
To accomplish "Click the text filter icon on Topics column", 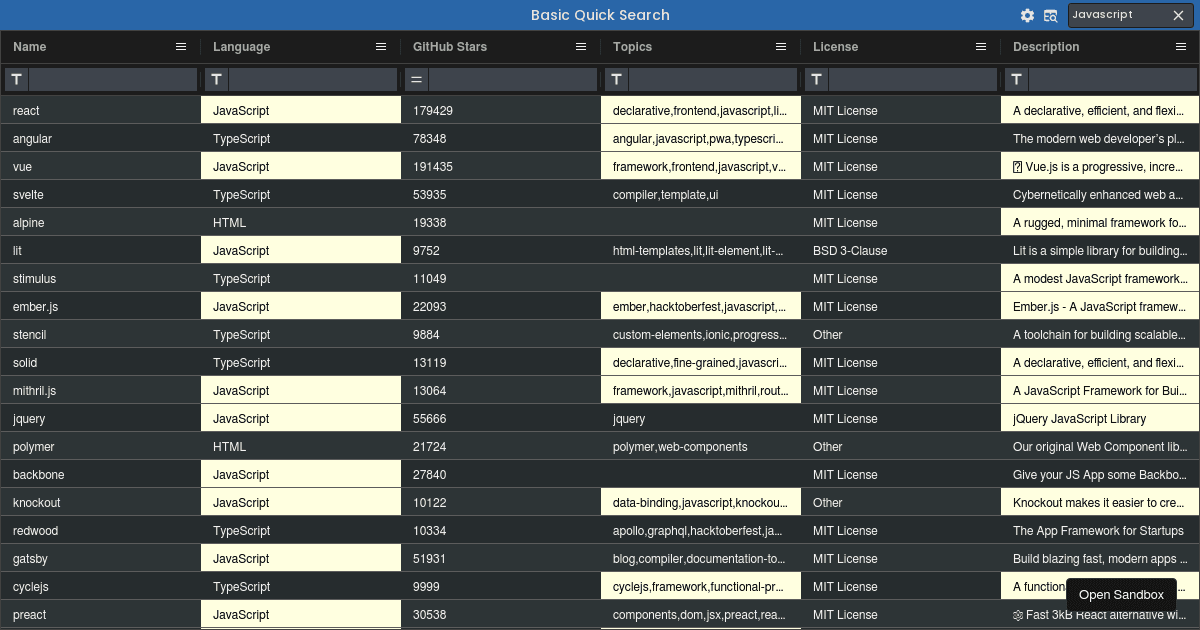I will [616, 79].
